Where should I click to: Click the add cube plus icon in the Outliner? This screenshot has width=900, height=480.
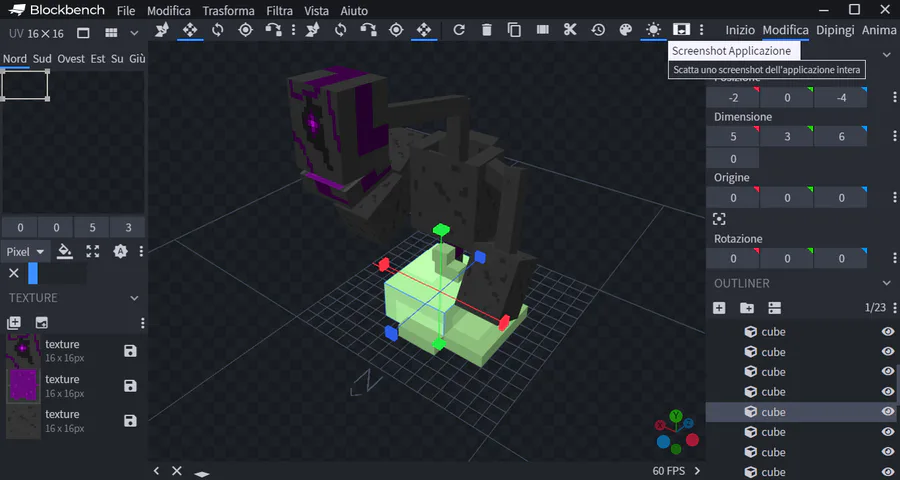pos(719,308)
